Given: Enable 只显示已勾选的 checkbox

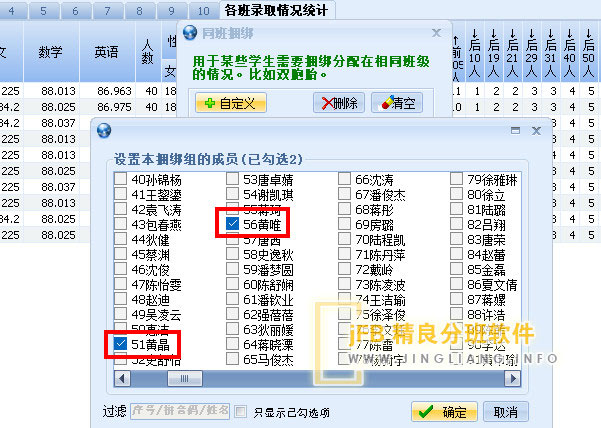Looking at the screenshot, I should coord(241,412).
